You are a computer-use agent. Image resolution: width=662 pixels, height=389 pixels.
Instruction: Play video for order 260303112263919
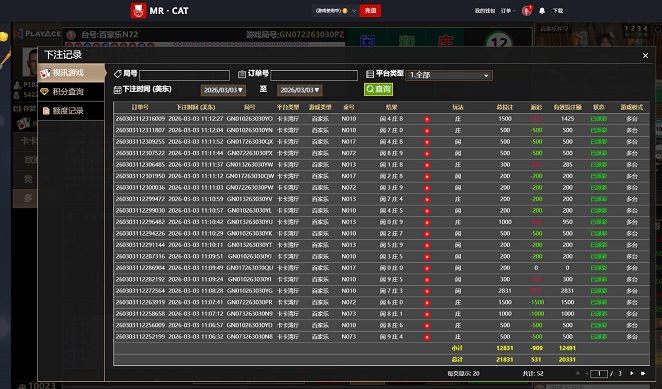pos(427,302)
